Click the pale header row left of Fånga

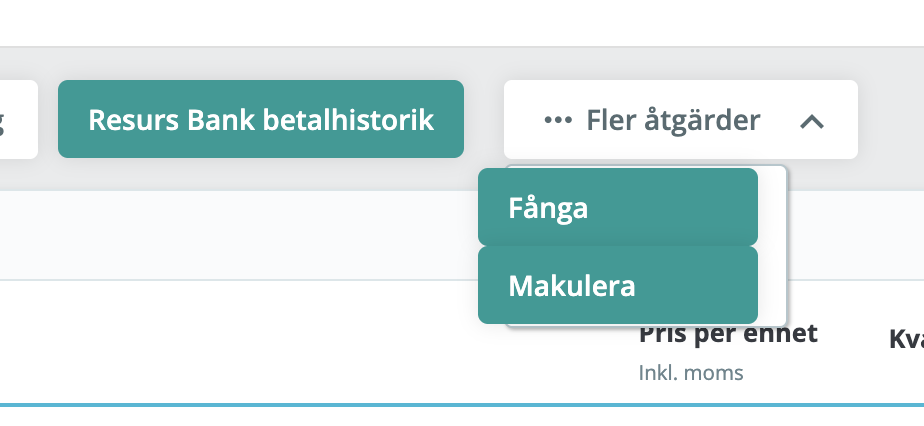(236, 235)
